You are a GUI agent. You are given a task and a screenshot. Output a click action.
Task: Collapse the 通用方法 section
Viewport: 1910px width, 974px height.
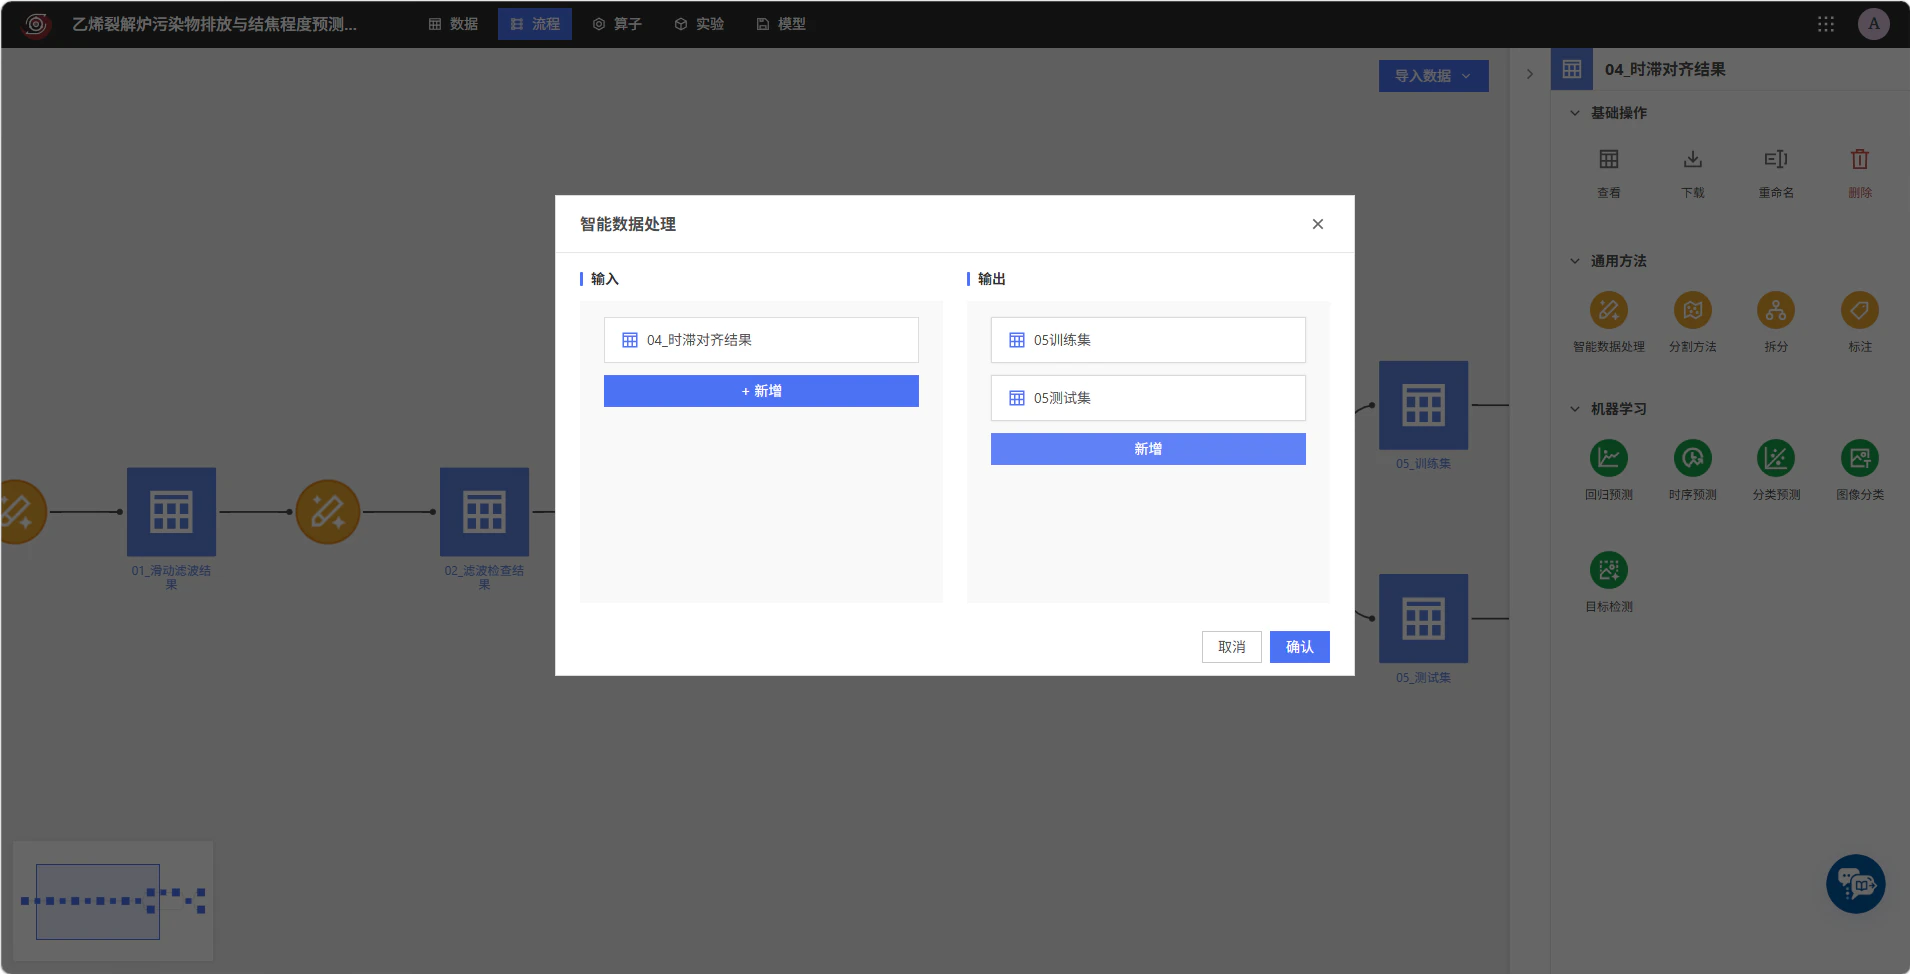tap(1575, 261)
